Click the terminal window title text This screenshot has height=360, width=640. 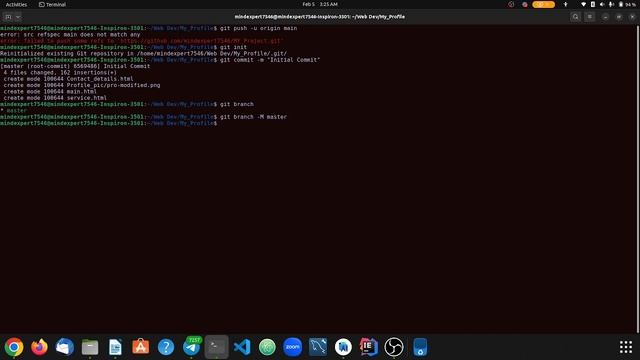coord(320,17)
